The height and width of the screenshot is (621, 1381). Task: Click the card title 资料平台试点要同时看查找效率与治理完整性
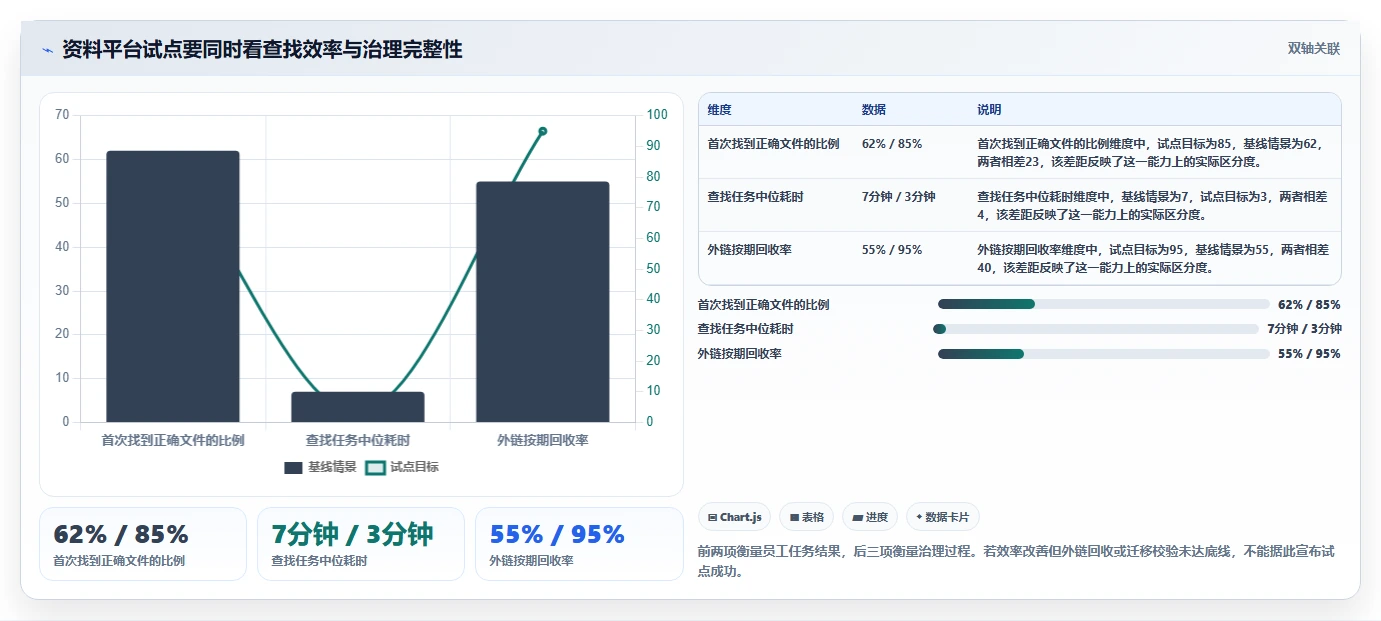(x=262, y=50)
